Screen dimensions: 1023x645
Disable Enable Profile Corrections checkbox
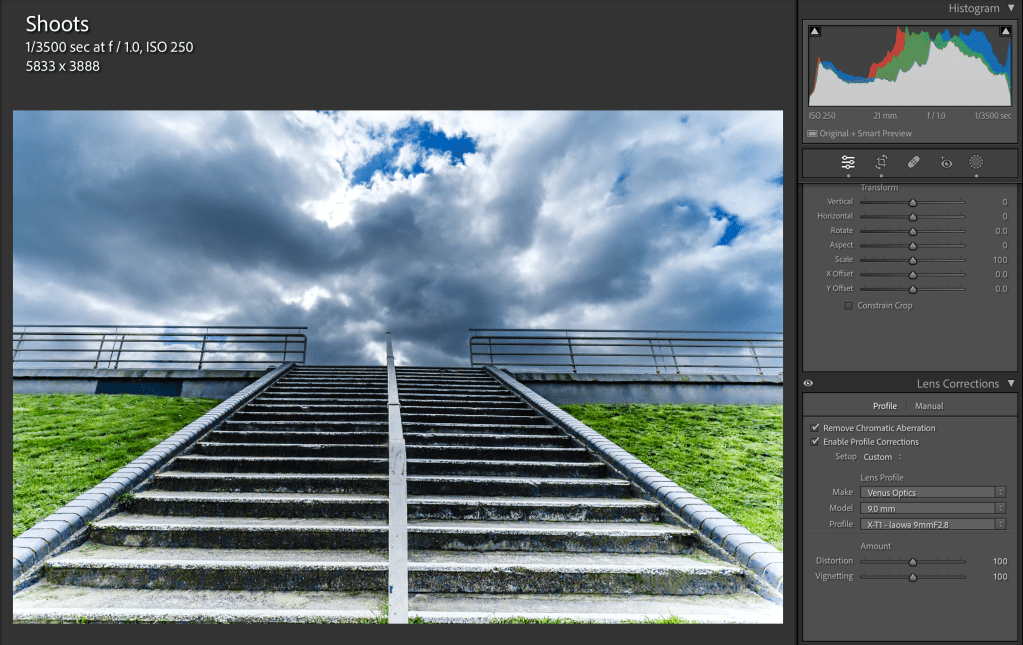[815, 442]
